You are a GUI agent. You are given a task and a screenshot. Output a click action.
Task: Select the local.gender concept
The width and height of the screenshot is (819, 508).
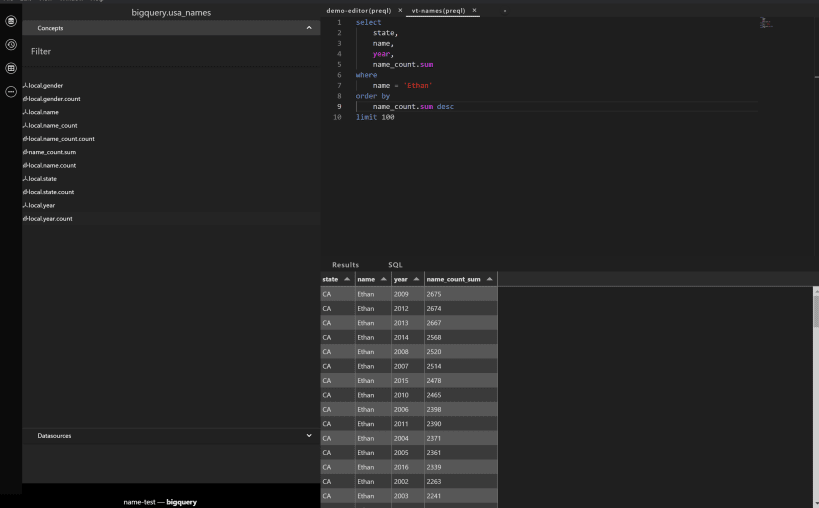click(x=45, y=86)
